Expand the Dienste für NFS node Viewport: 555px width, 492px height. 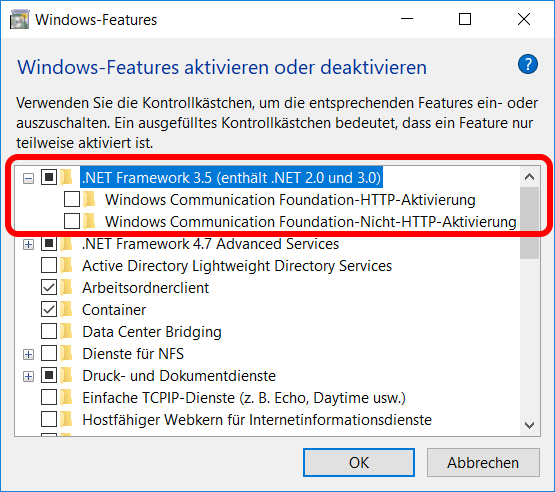28,354
